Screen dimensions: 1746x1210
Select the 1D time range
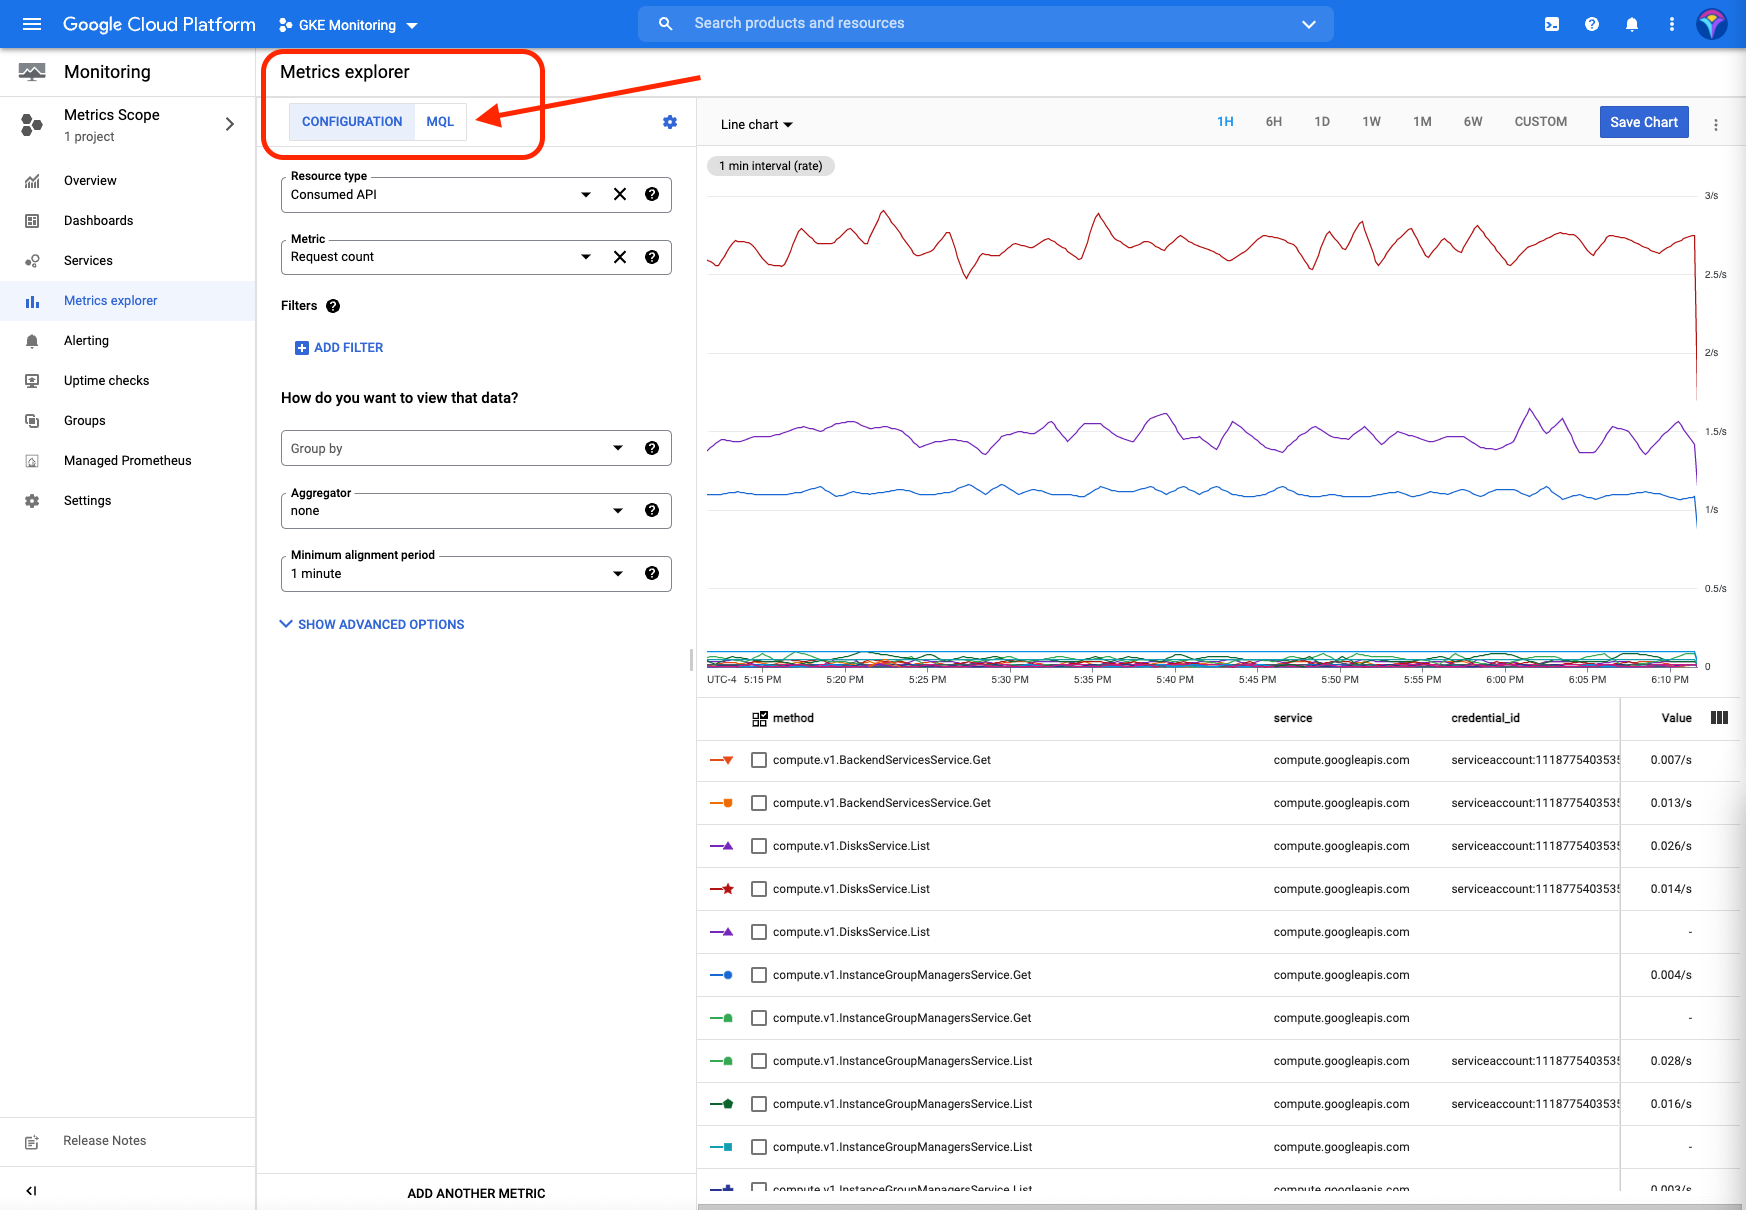coord(1322,122)
